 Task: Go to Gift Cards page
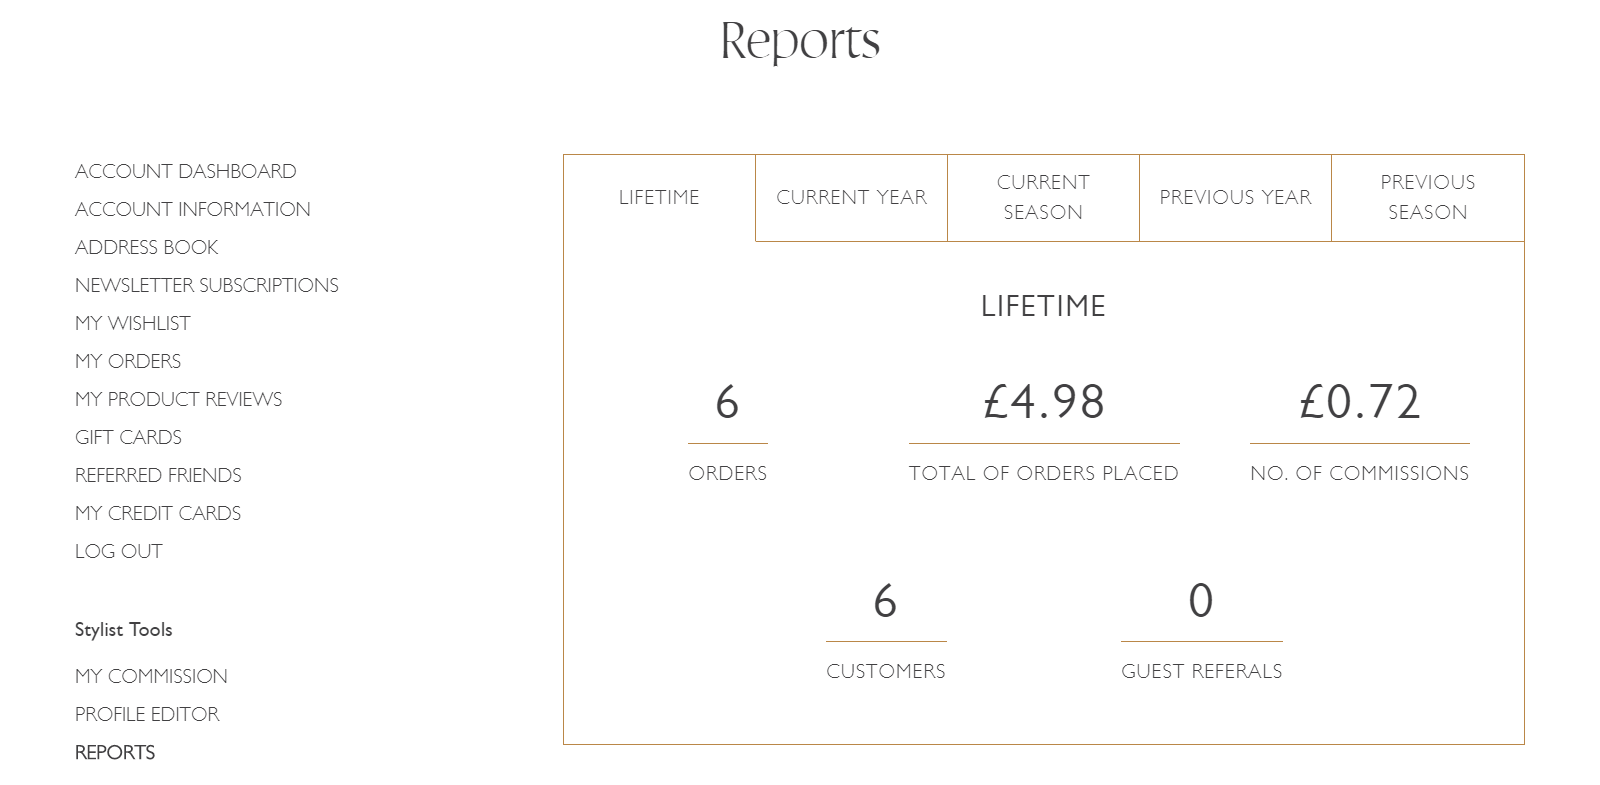pos(128,437)
